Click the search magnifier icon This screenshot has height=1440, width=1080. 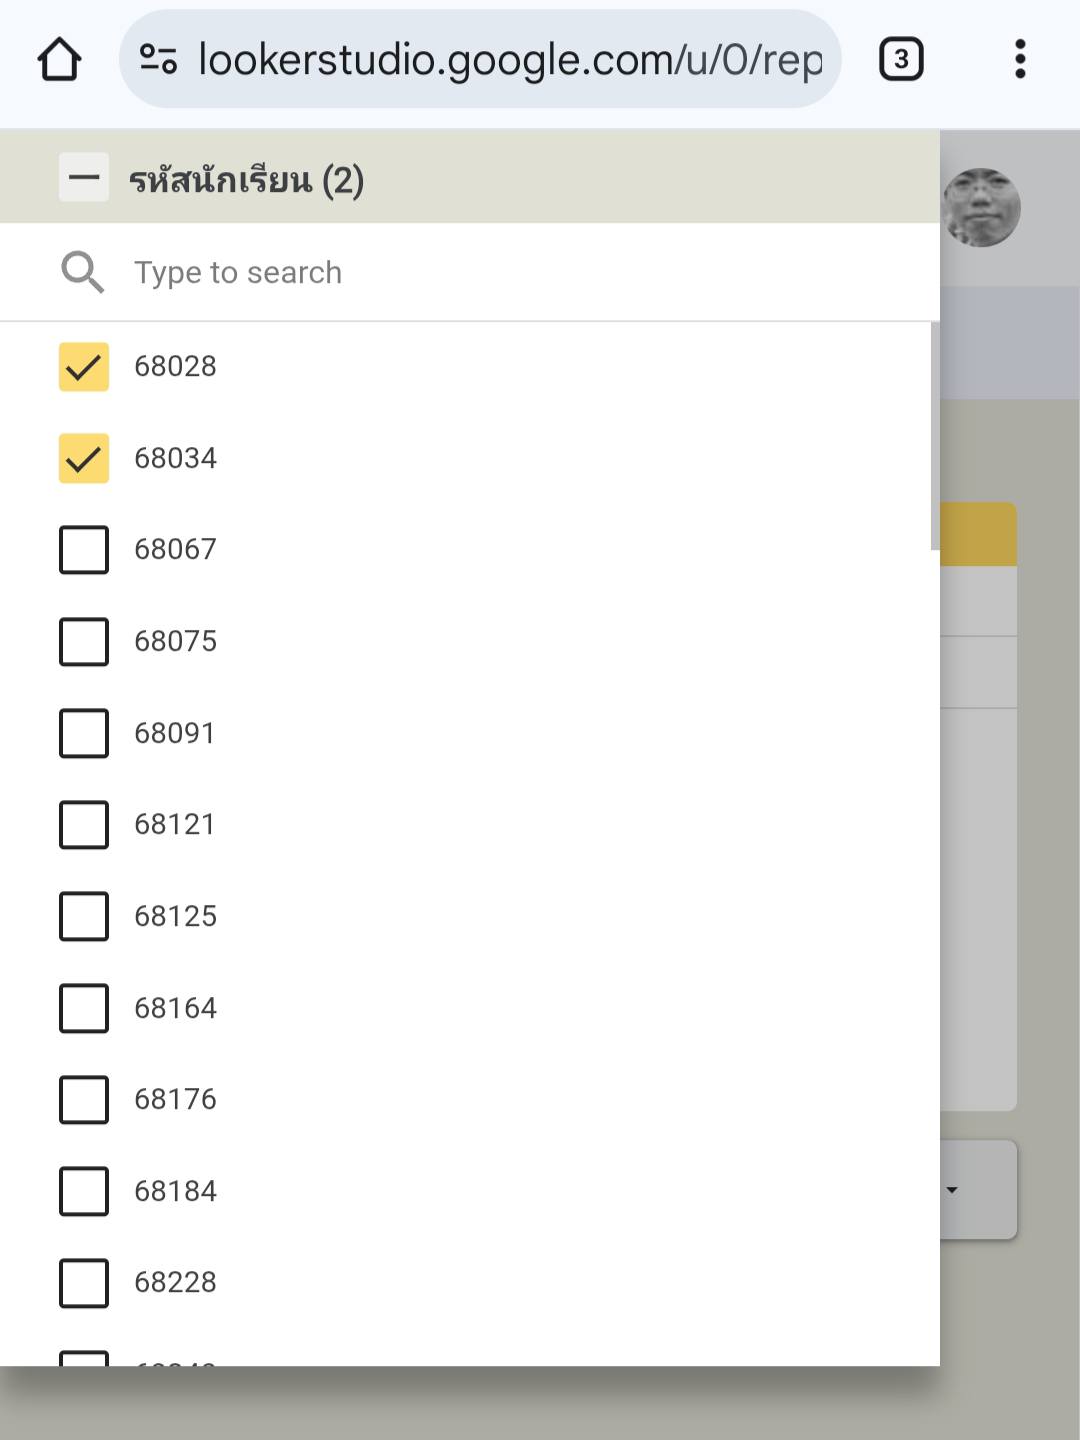82,272
